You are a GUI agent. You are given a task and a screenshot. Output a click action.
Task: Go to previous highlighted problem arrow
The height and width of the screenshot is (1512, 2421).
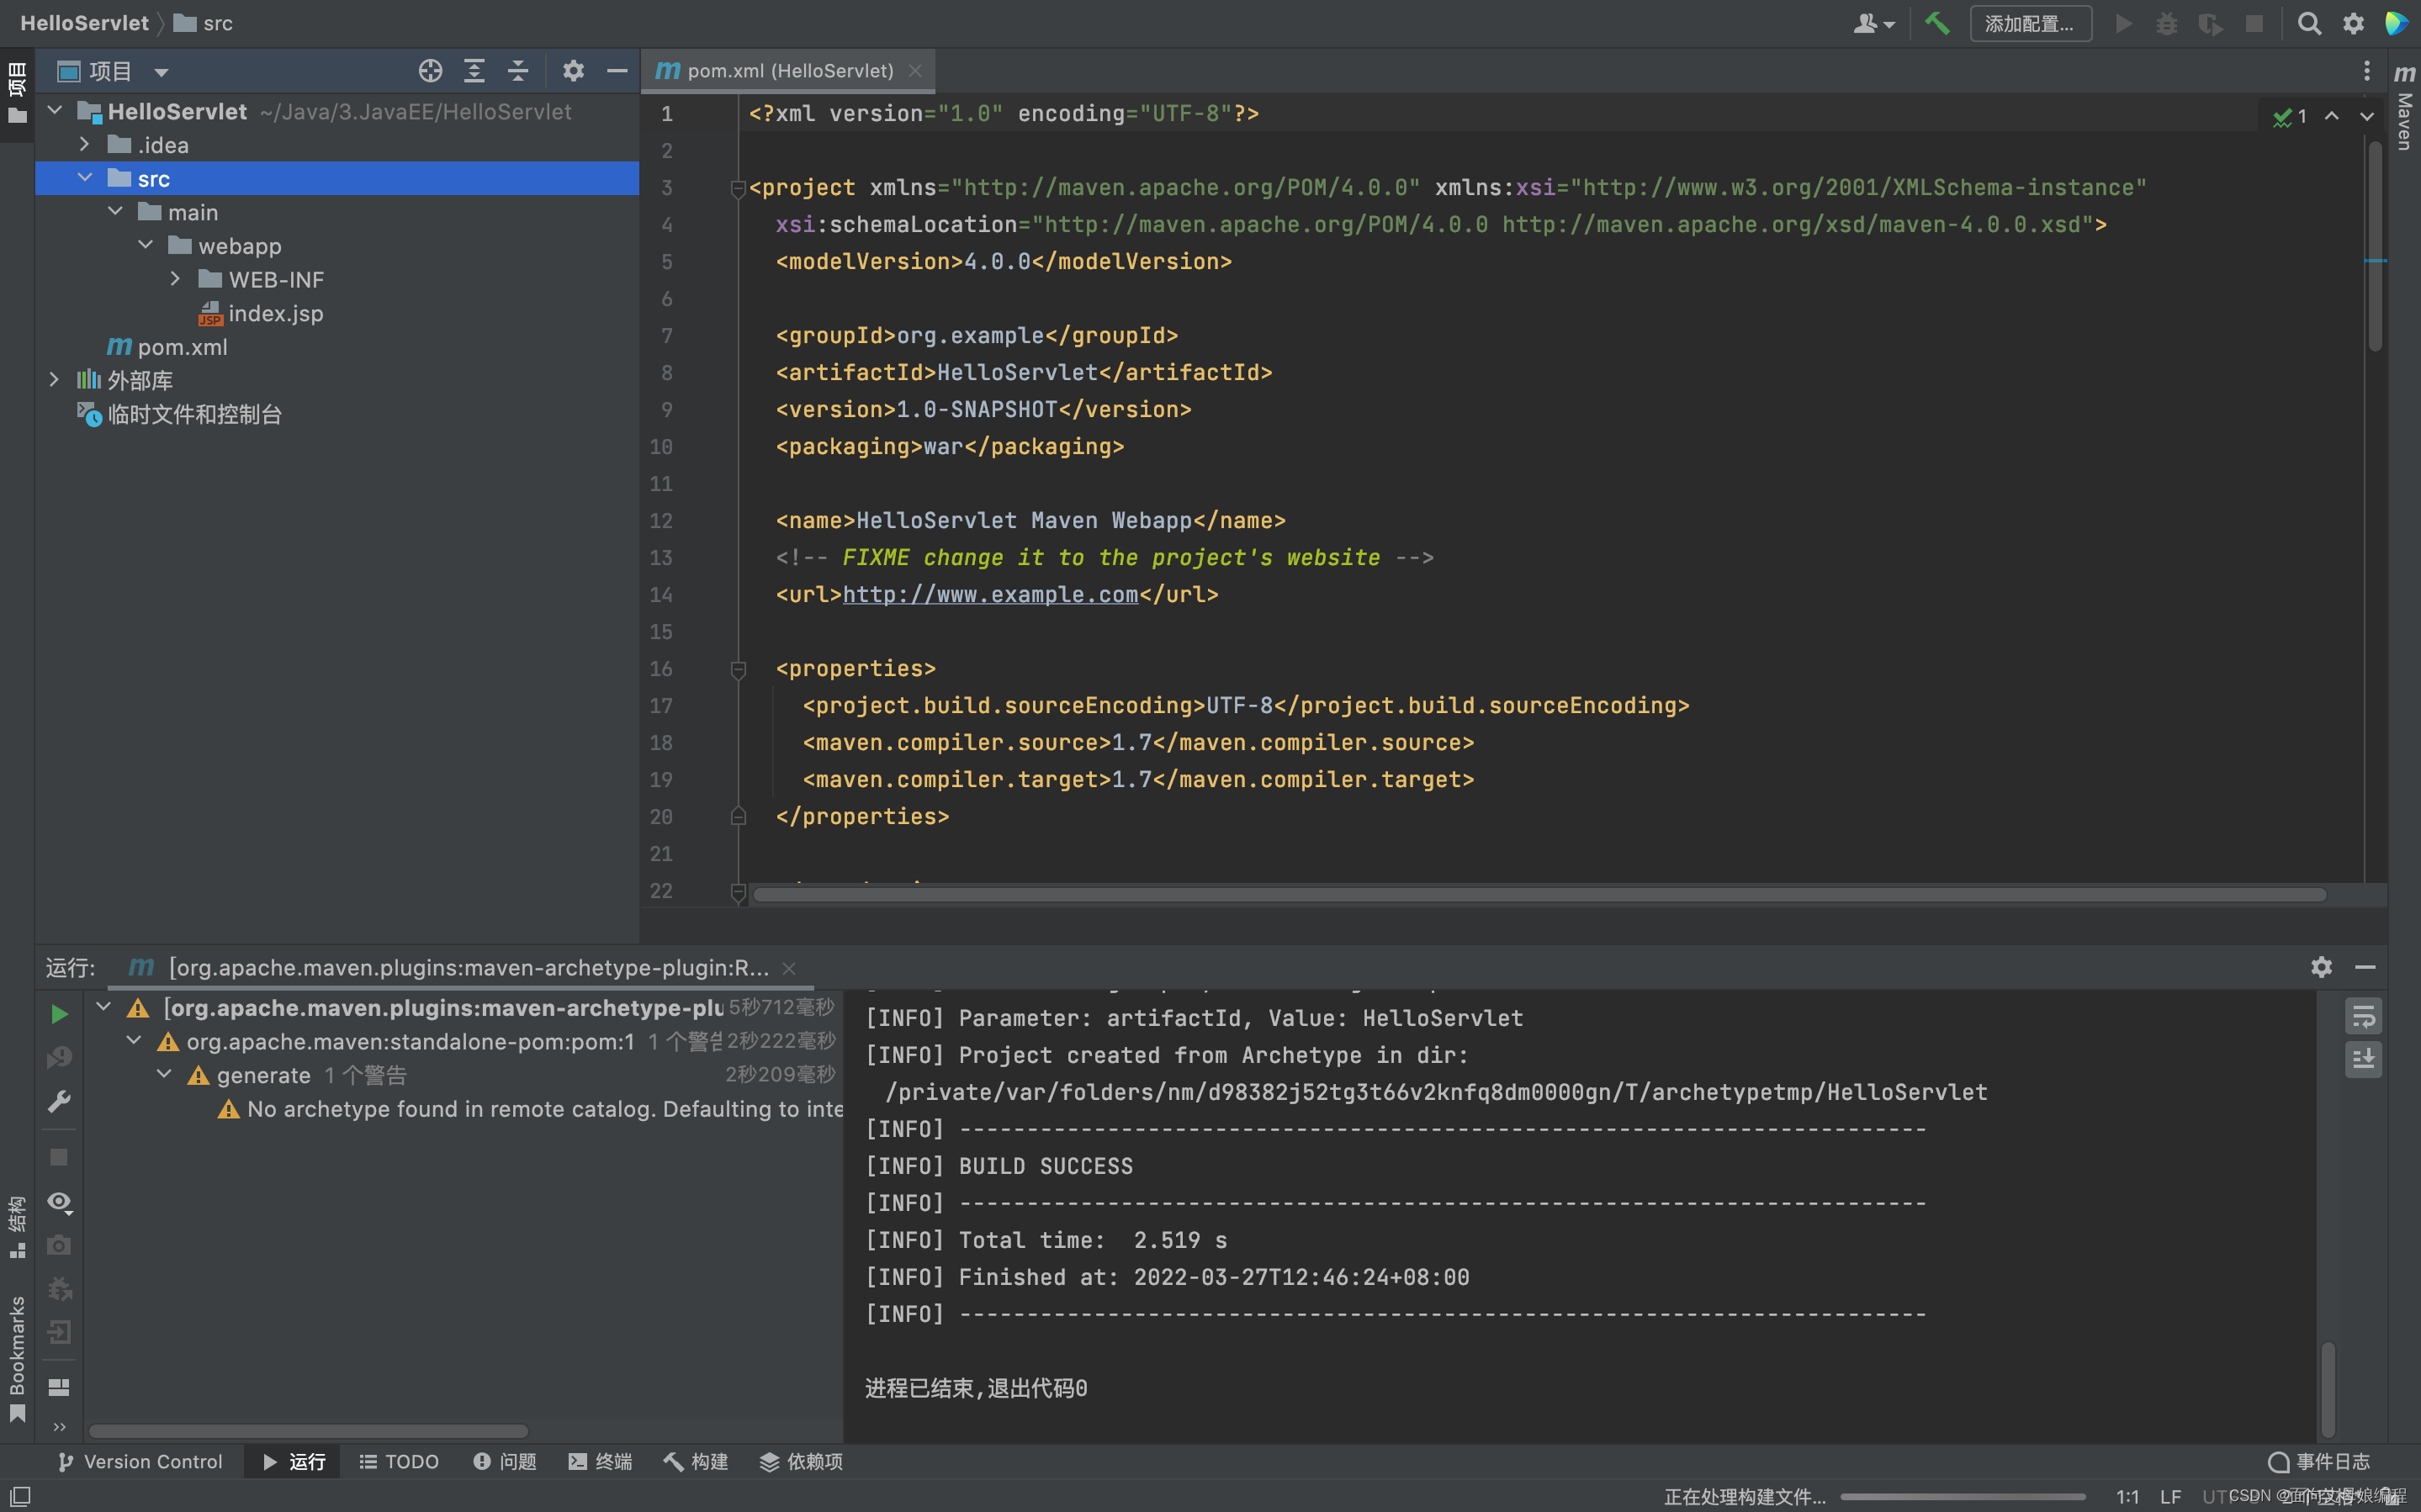point(2331,117)
